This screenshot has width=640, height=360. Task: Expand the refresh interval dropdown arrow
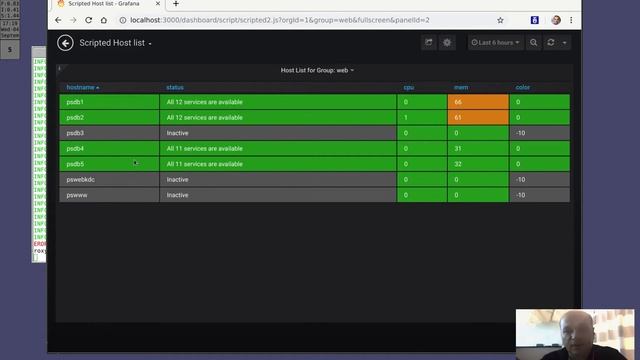pyautogui.click(x=564, y=42)
